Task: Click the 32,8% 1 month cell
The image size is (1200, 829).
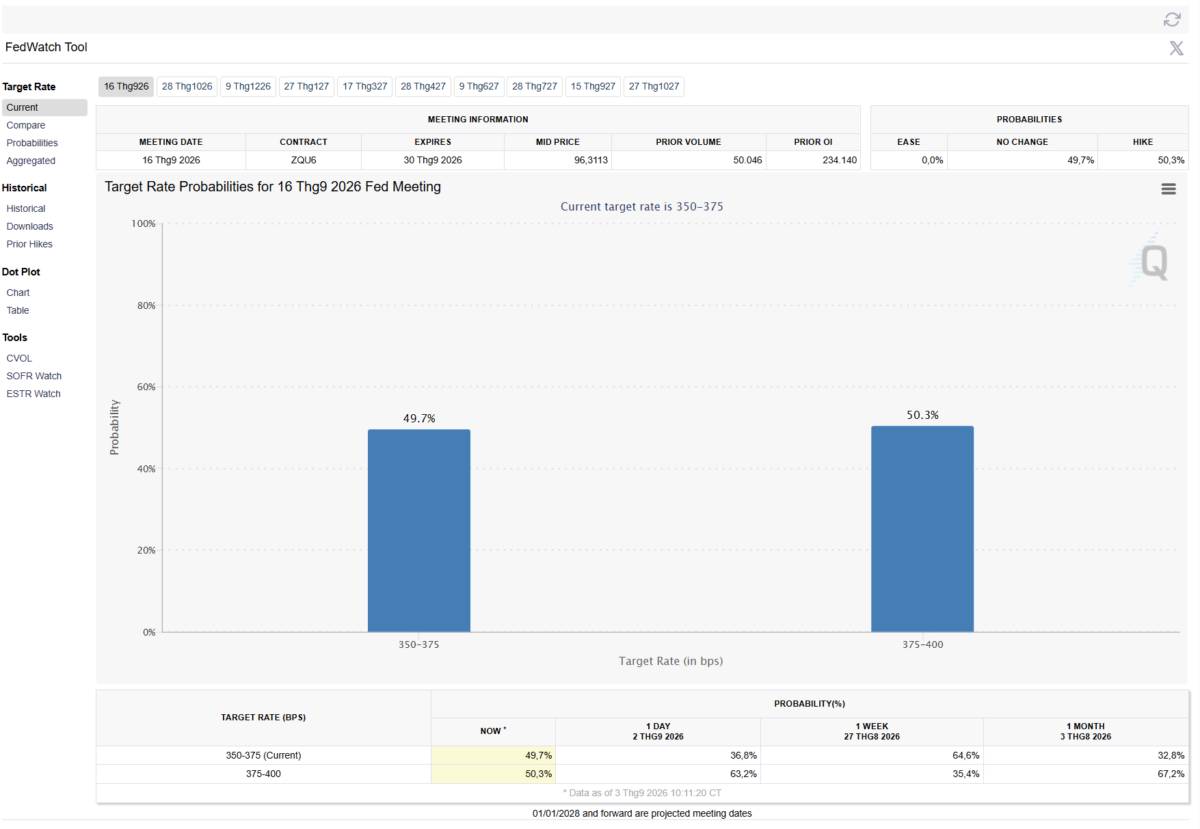Action: [x=1086, y=755]
